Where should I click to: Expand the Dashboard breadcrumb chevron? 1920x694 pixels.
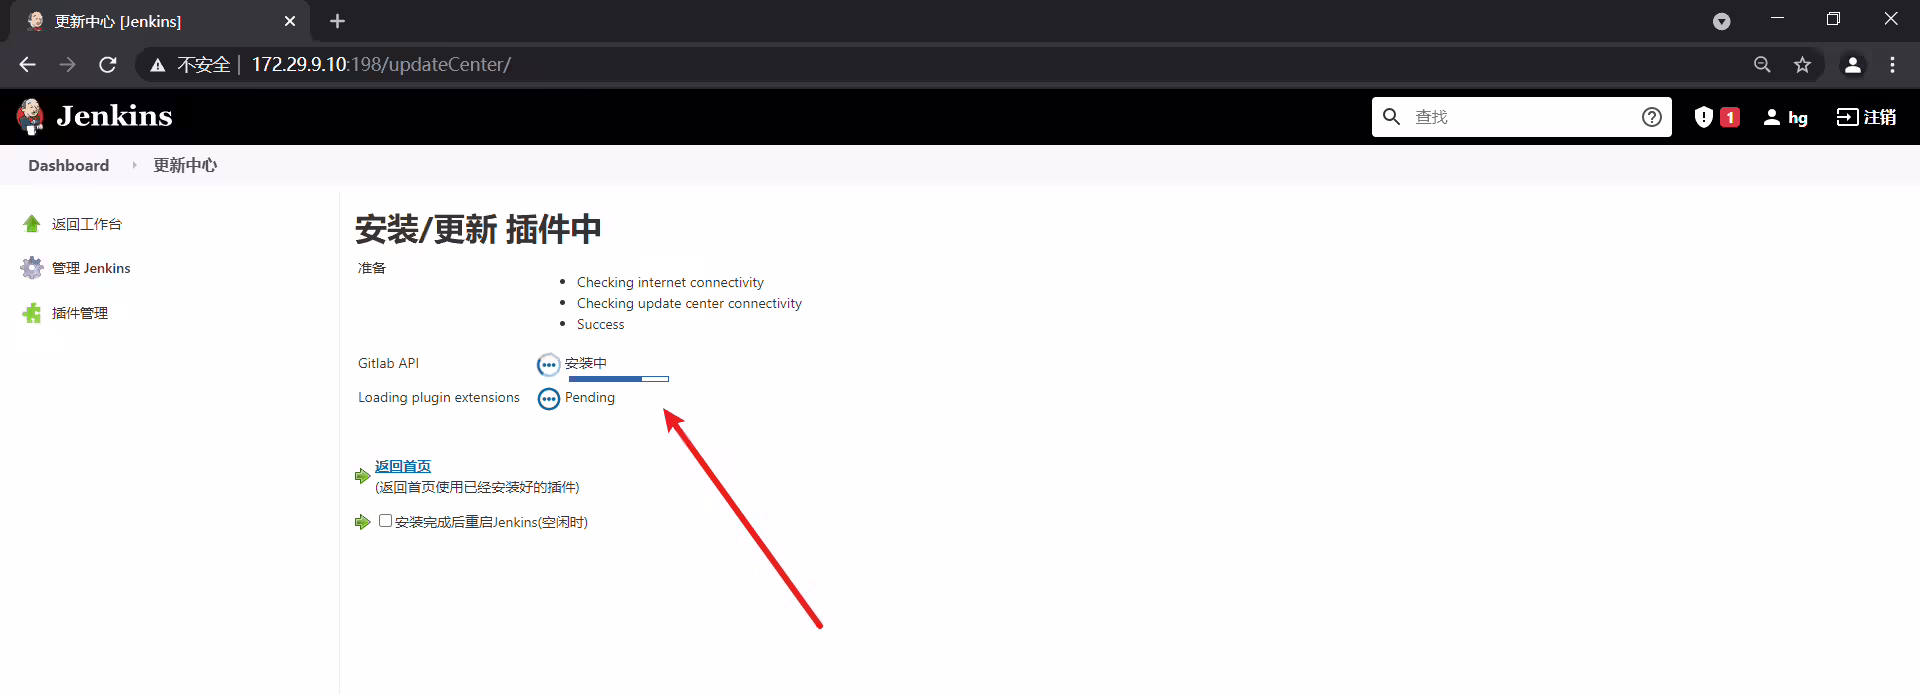point(134,165)
